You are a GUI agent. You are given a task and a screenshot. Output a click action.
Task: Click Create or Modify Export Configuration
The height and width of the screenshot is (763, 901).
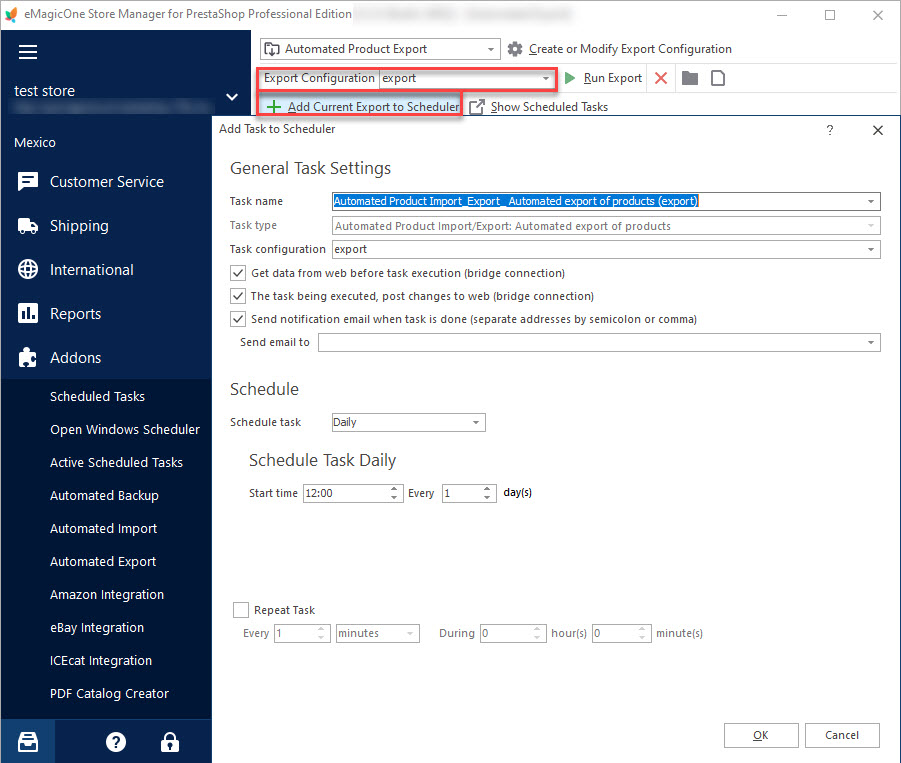coord(630,49)
